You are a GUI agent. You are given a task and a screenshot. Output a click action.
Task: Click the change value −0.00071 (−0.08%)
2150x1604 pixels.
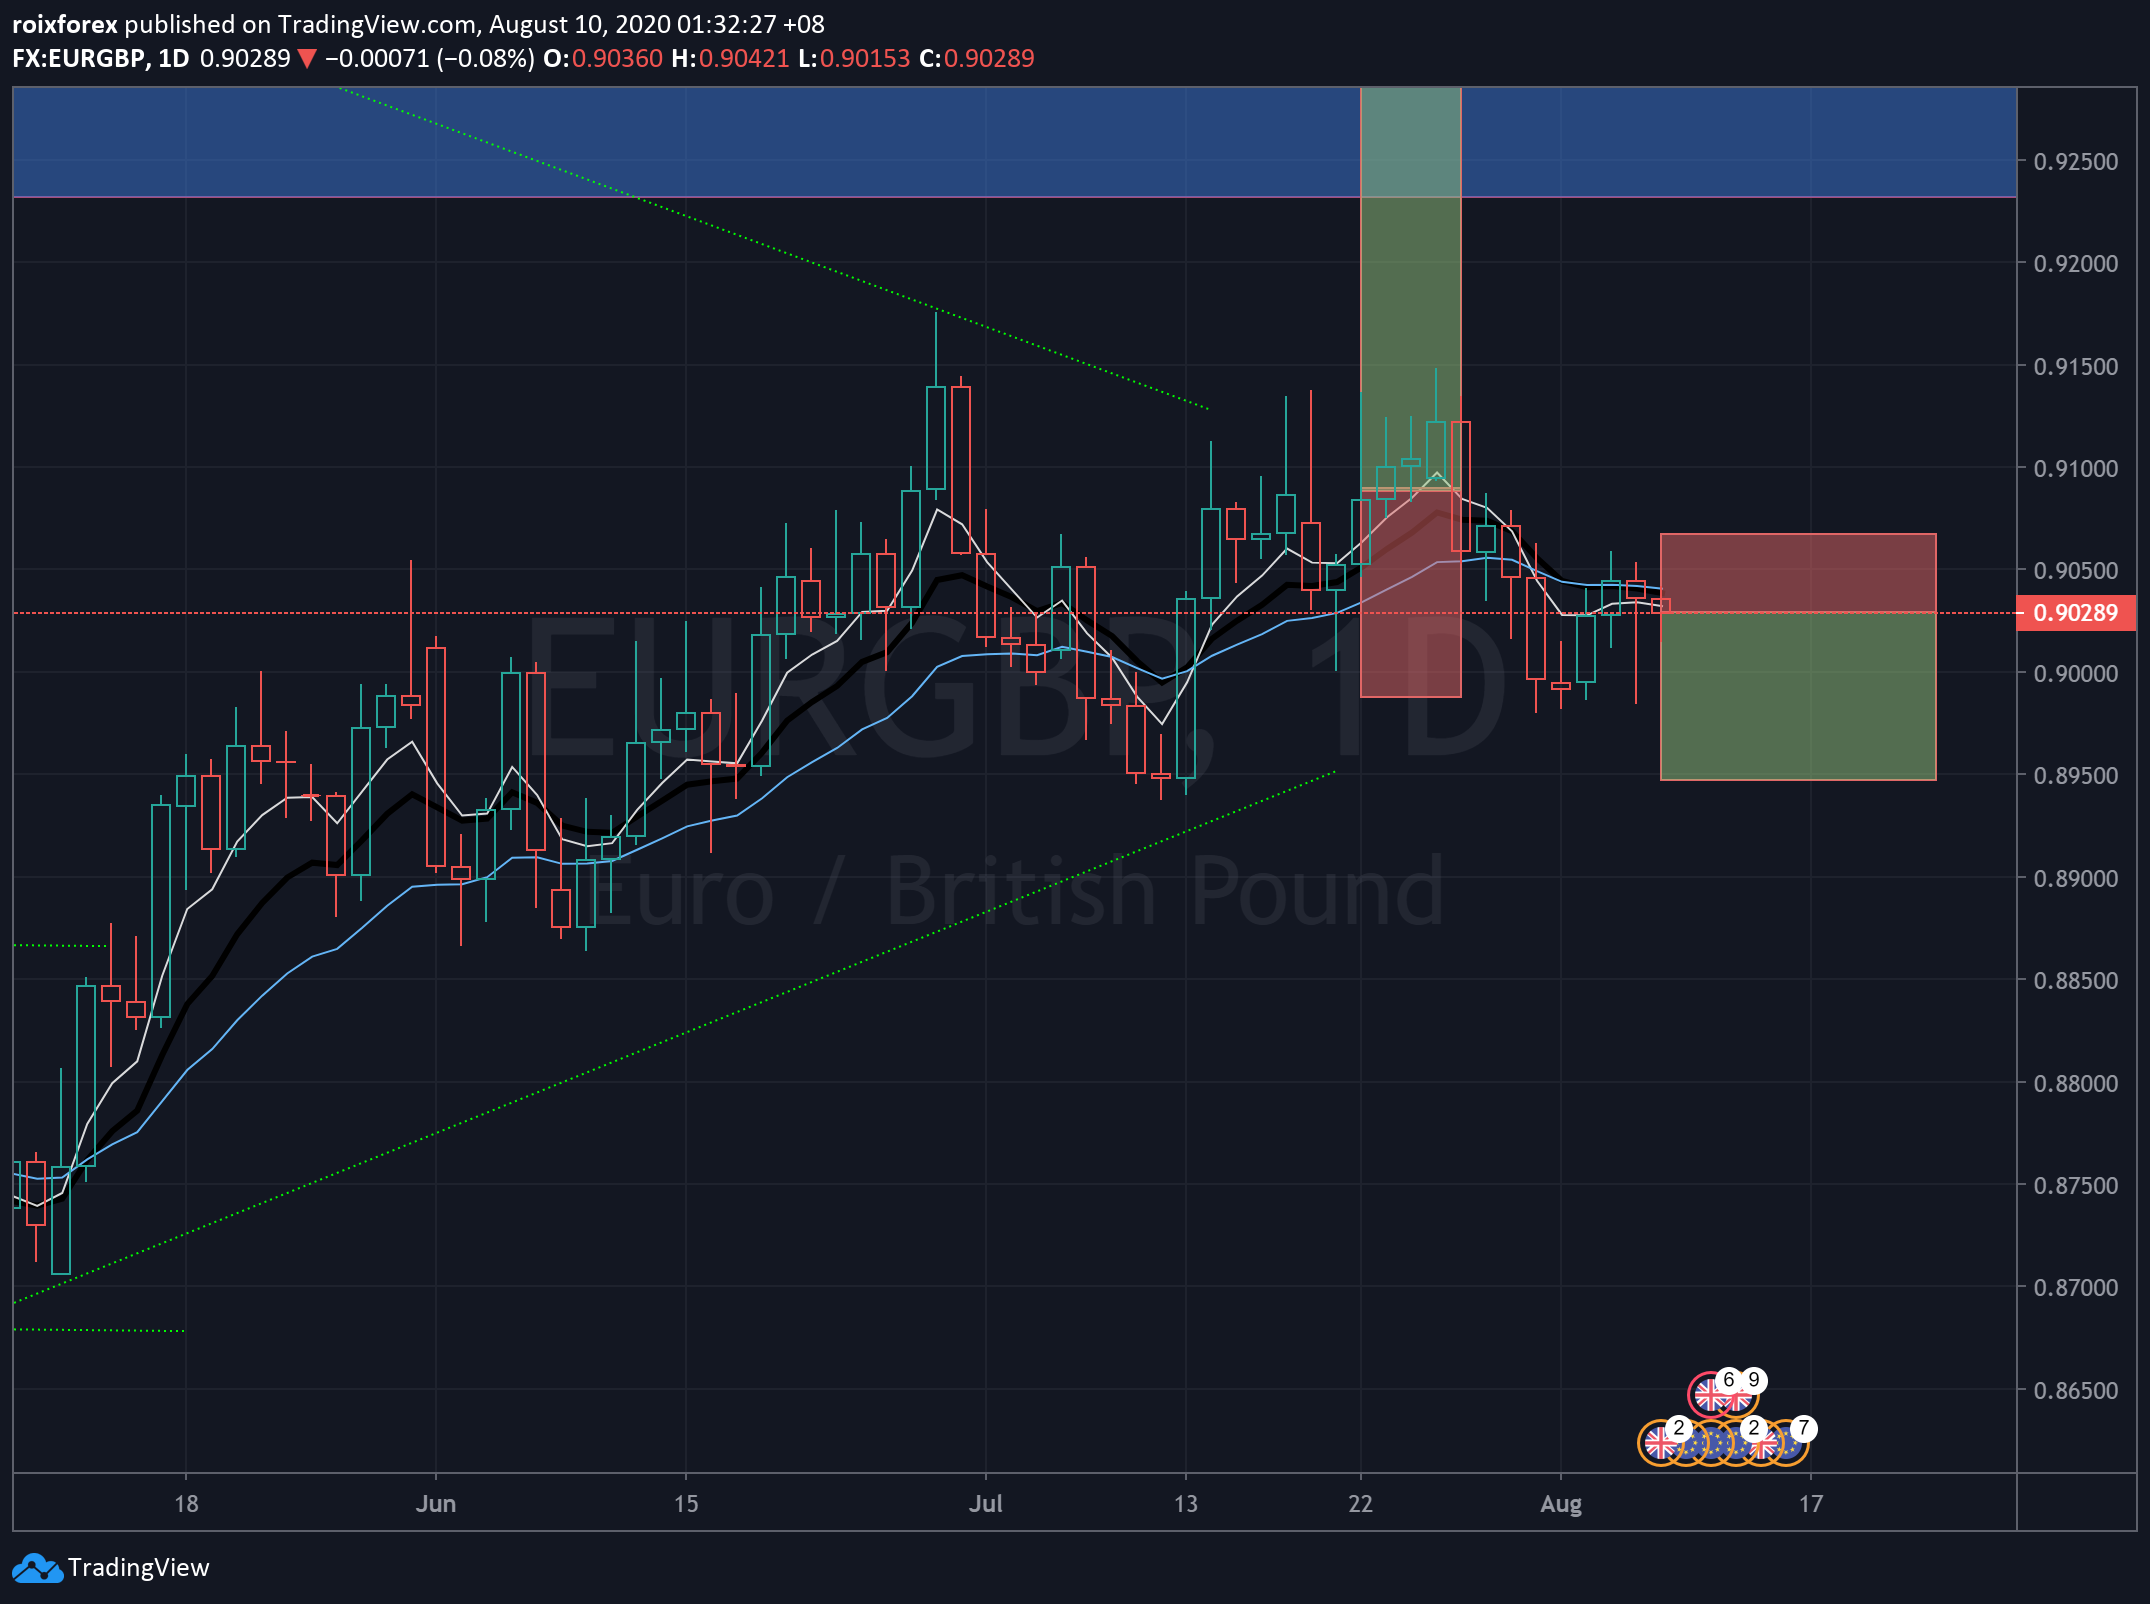point(429,58)
